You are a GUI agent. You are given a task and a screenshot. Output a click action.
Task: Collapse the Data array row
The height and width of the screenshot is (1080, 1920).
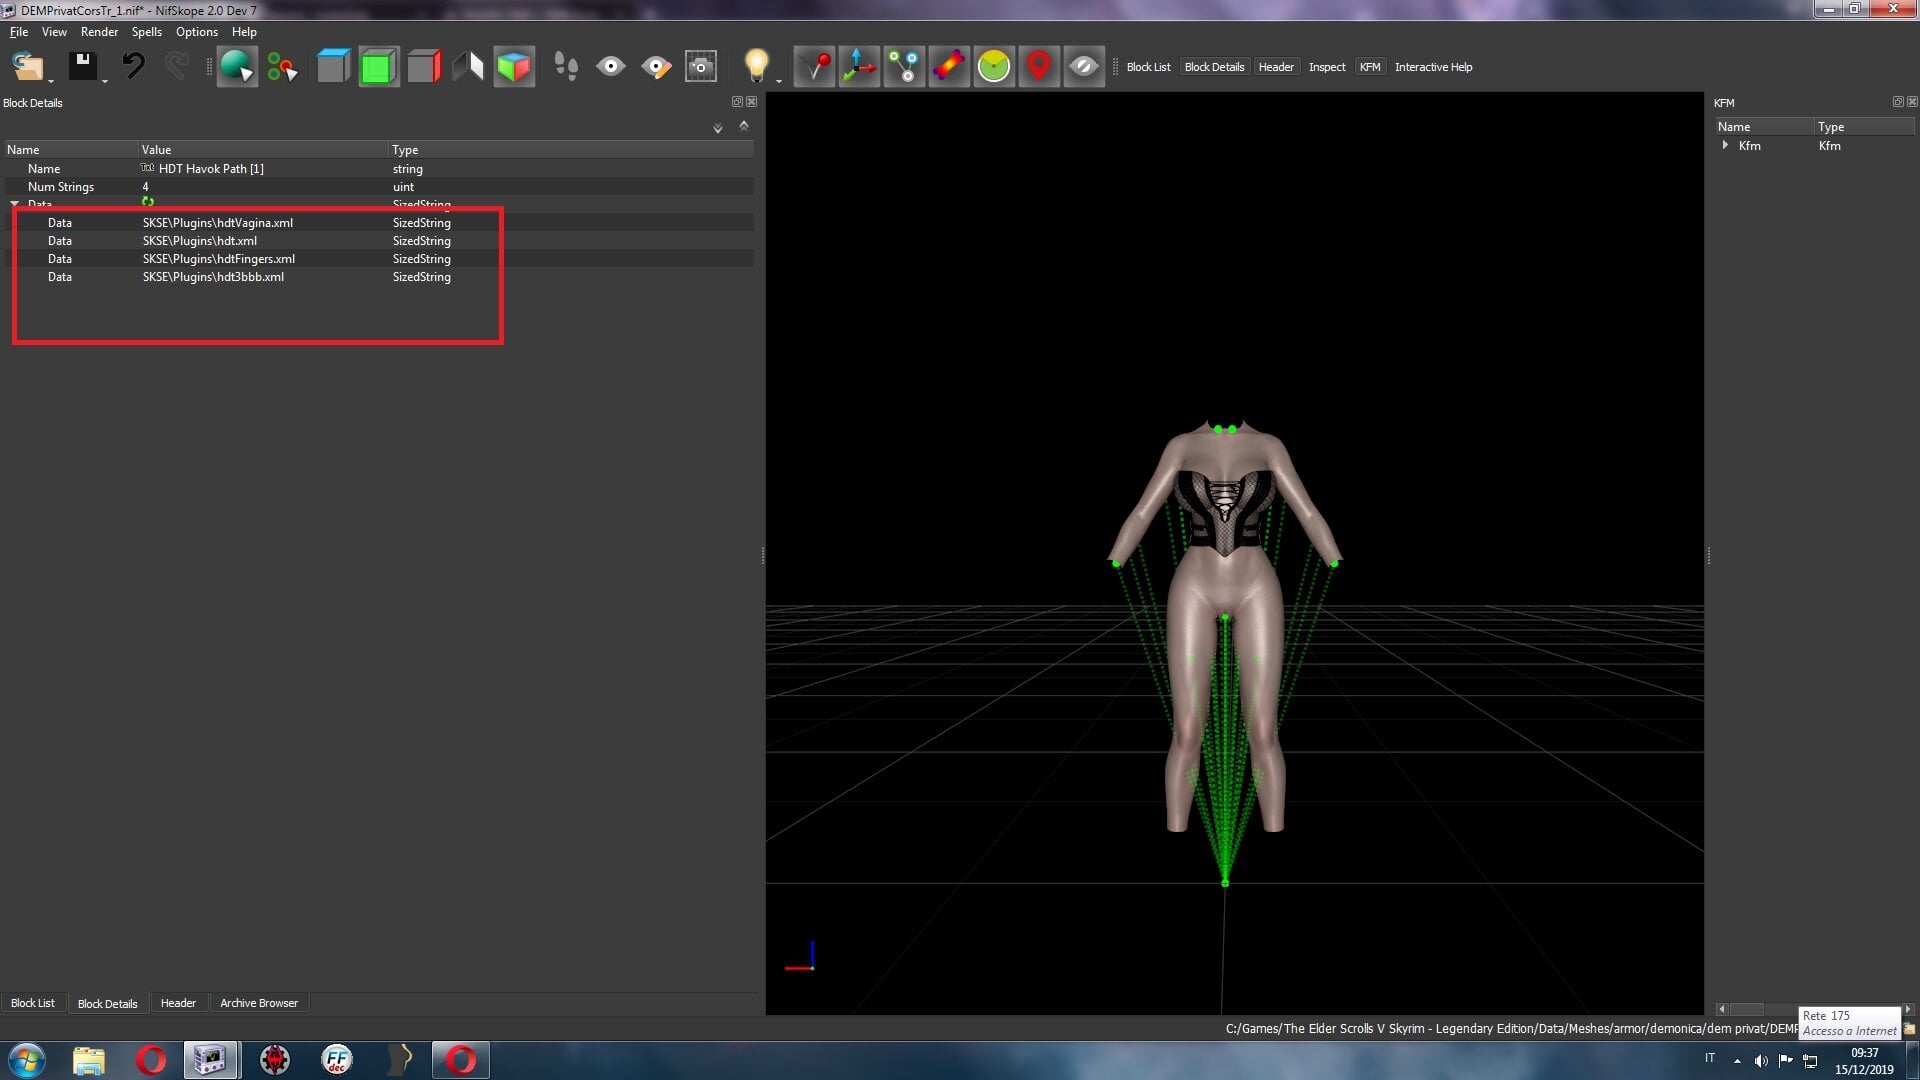15,204
